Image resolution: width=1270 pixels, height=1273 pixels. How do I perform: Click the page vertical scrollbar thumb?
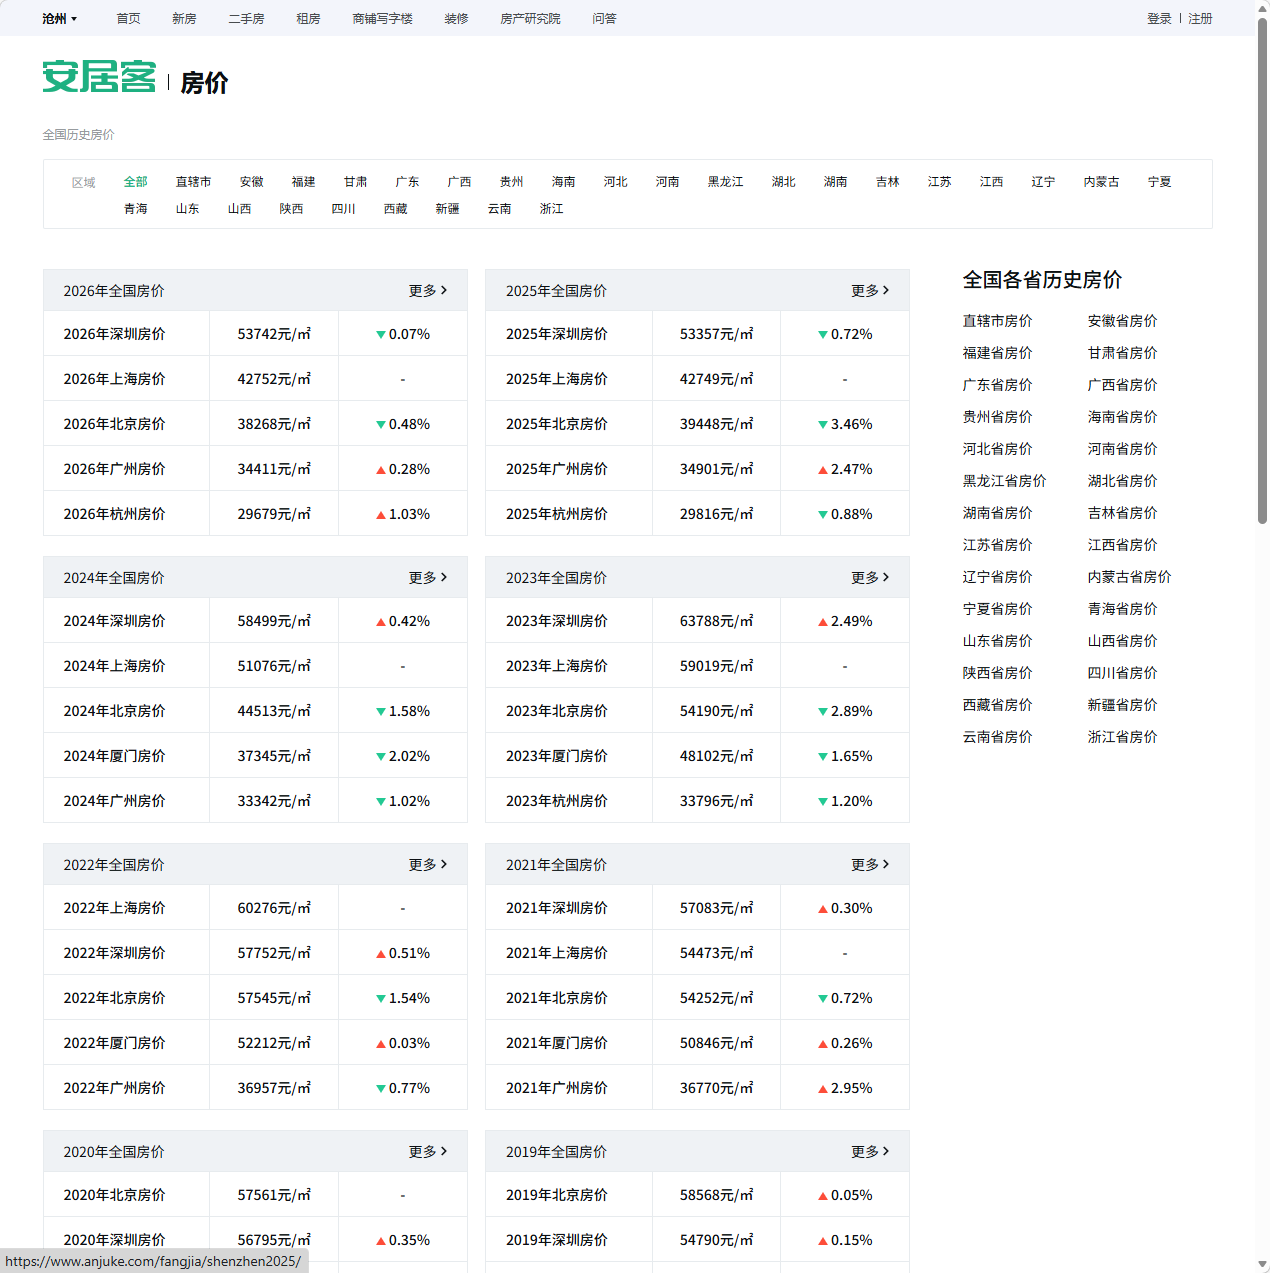(x=1262, y=270)
